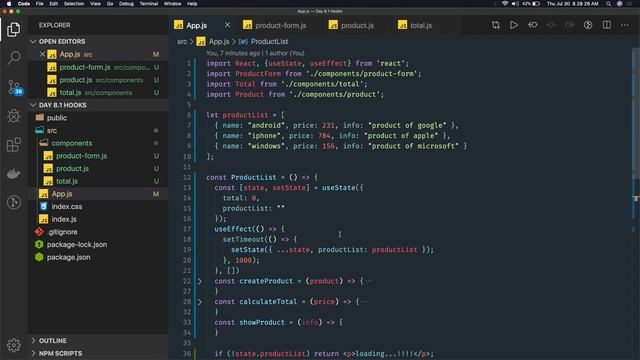Split the editor to the right
The height and width of the screenshot is (360, 640).
(x=607, y=25)
